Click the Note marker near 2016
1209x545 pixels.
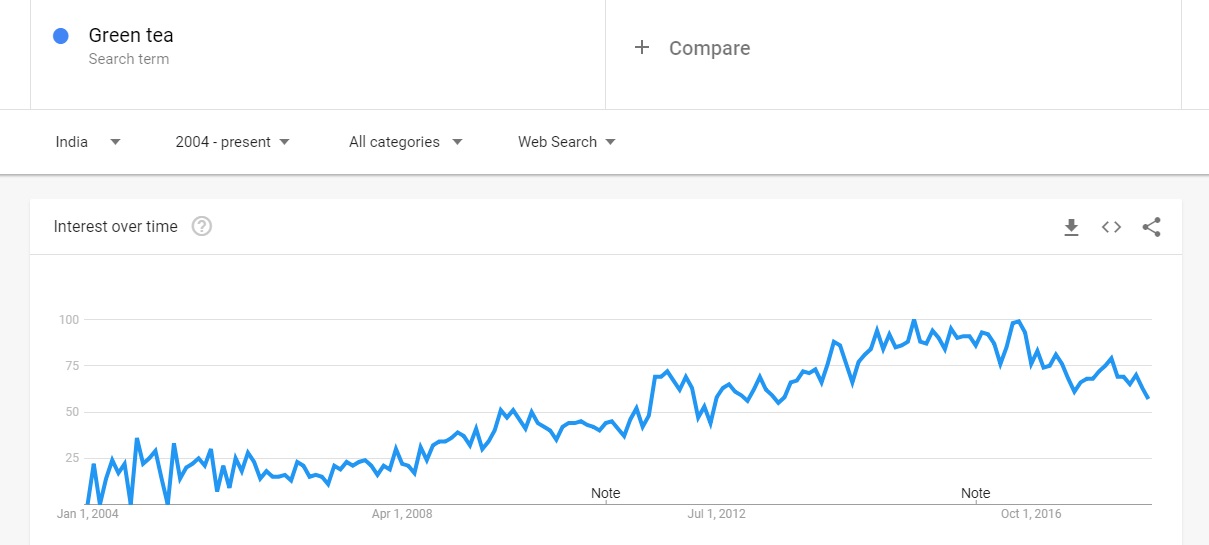pos(976,493)
